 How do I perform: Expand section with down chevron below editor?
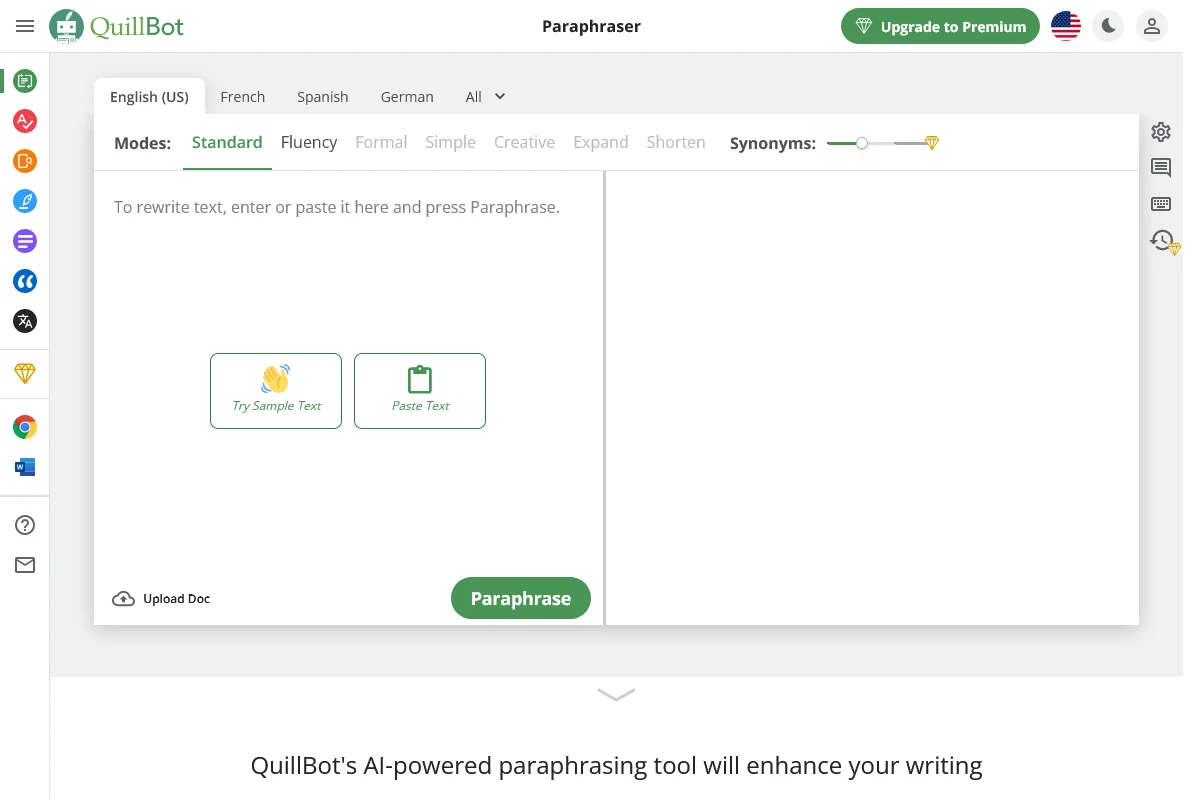click(x=616, y=694)
